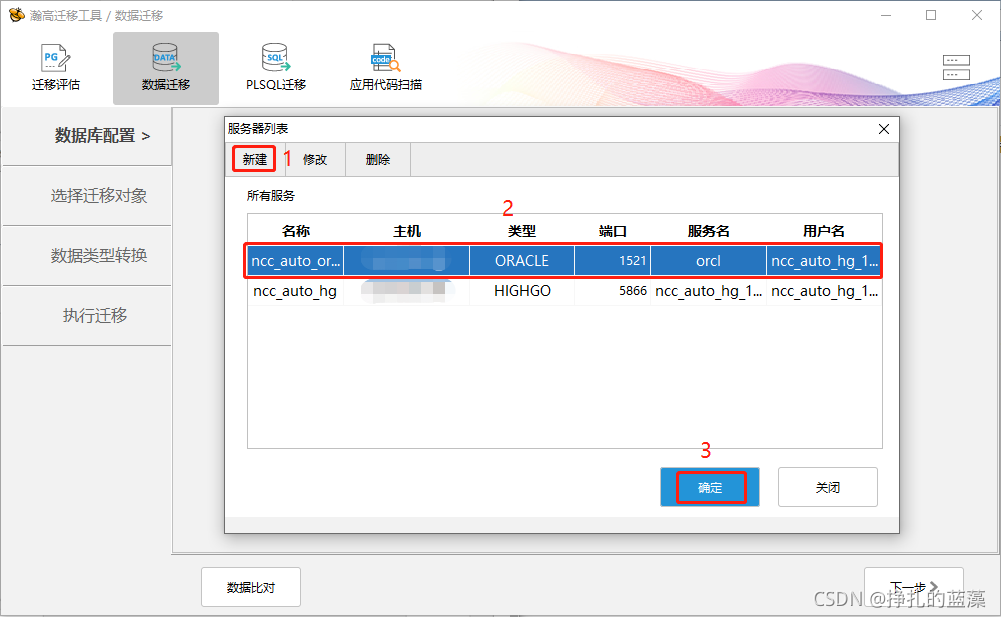Click the port 1521 cell
The image size is (1001, 617).
(612, 261)
